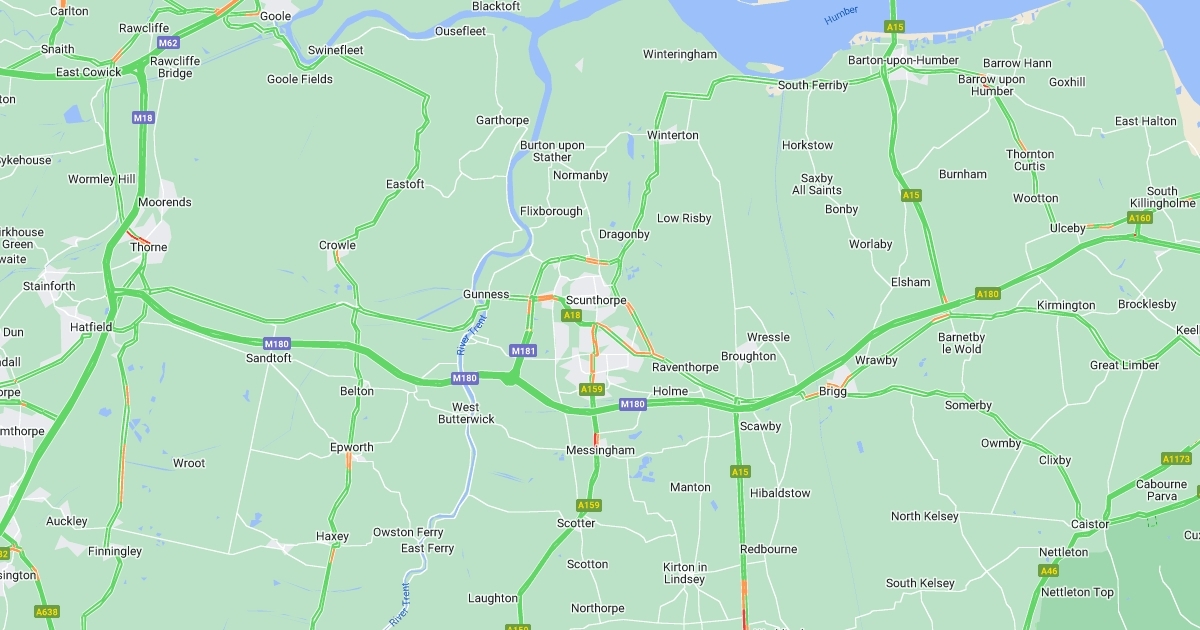Select the Kirton in Lindsey label

[685, 573]
